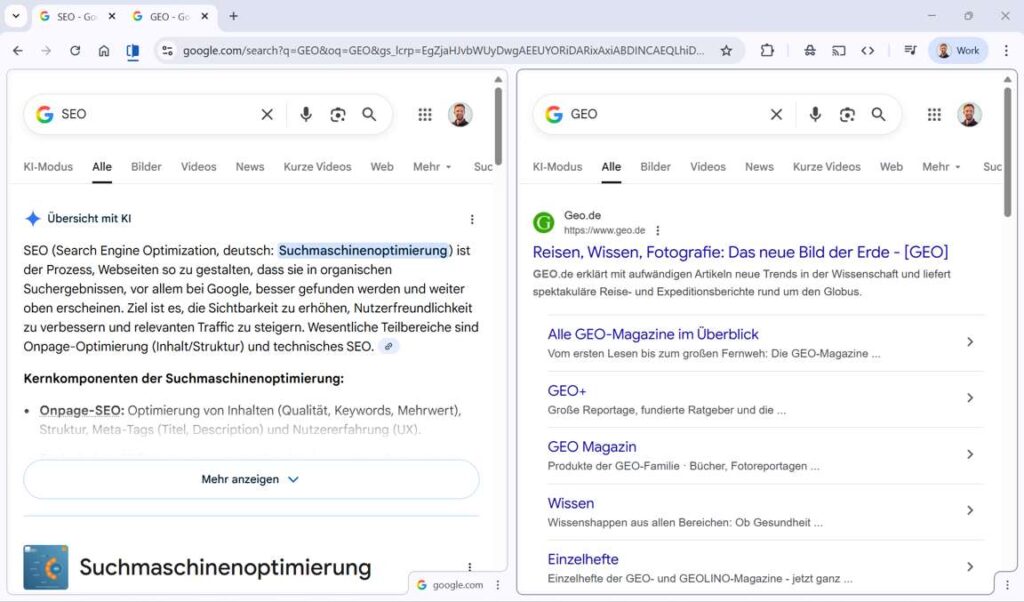Image resolution: width=1024 pixels, height=602 pixels.
Task: Toggle the split-screen reading icon beside the address bar
Action: (x=131, y=50)
